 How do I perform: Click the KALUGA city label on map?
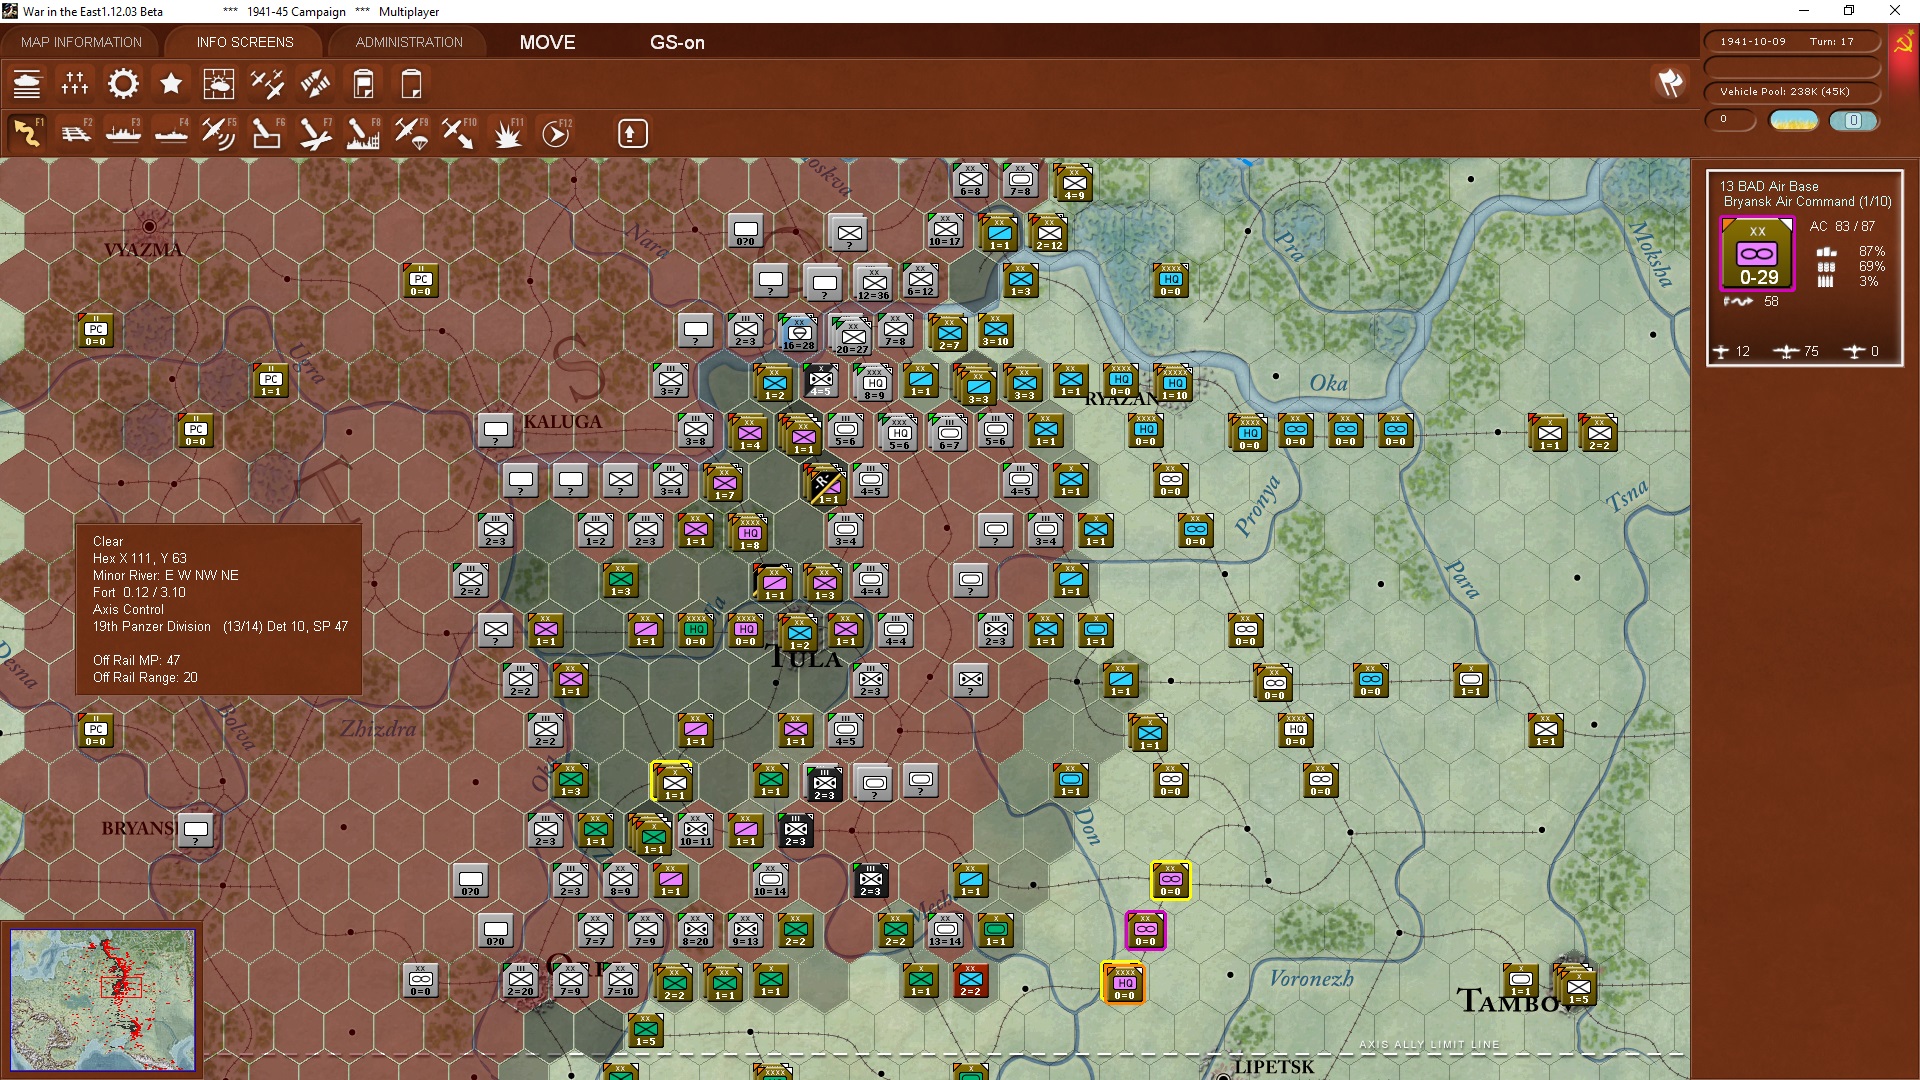pos(563,422)
